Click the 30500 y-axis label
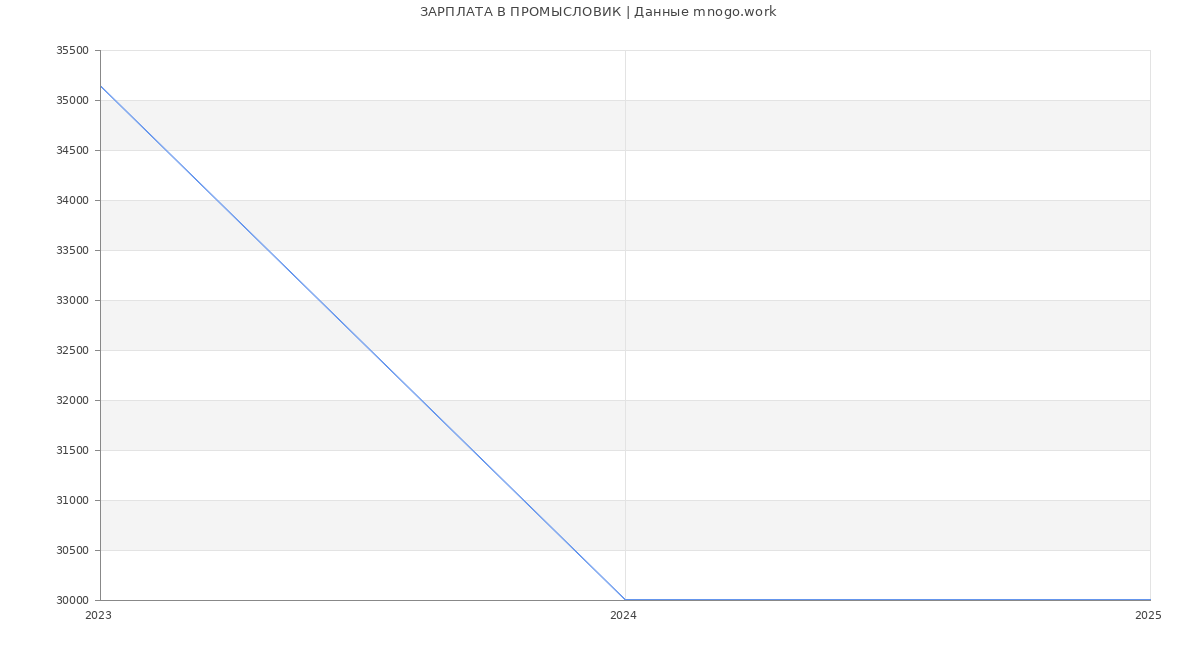This screenshot has height=650, width=1200. 72,551
